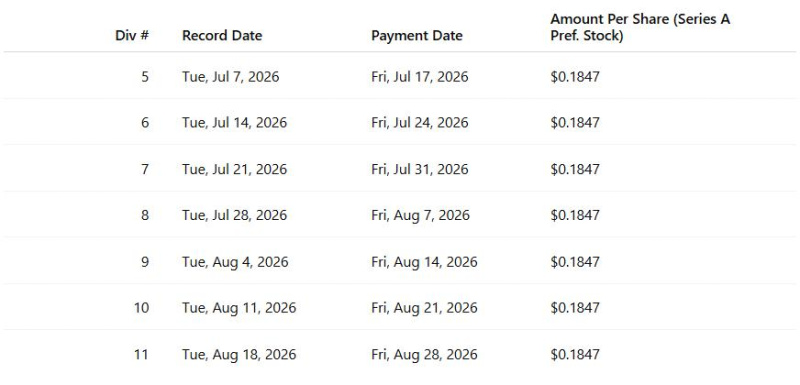This screenshot has width=800, height=385.
Task: Select dividend number 8 cell
Action: pos(145,215)
